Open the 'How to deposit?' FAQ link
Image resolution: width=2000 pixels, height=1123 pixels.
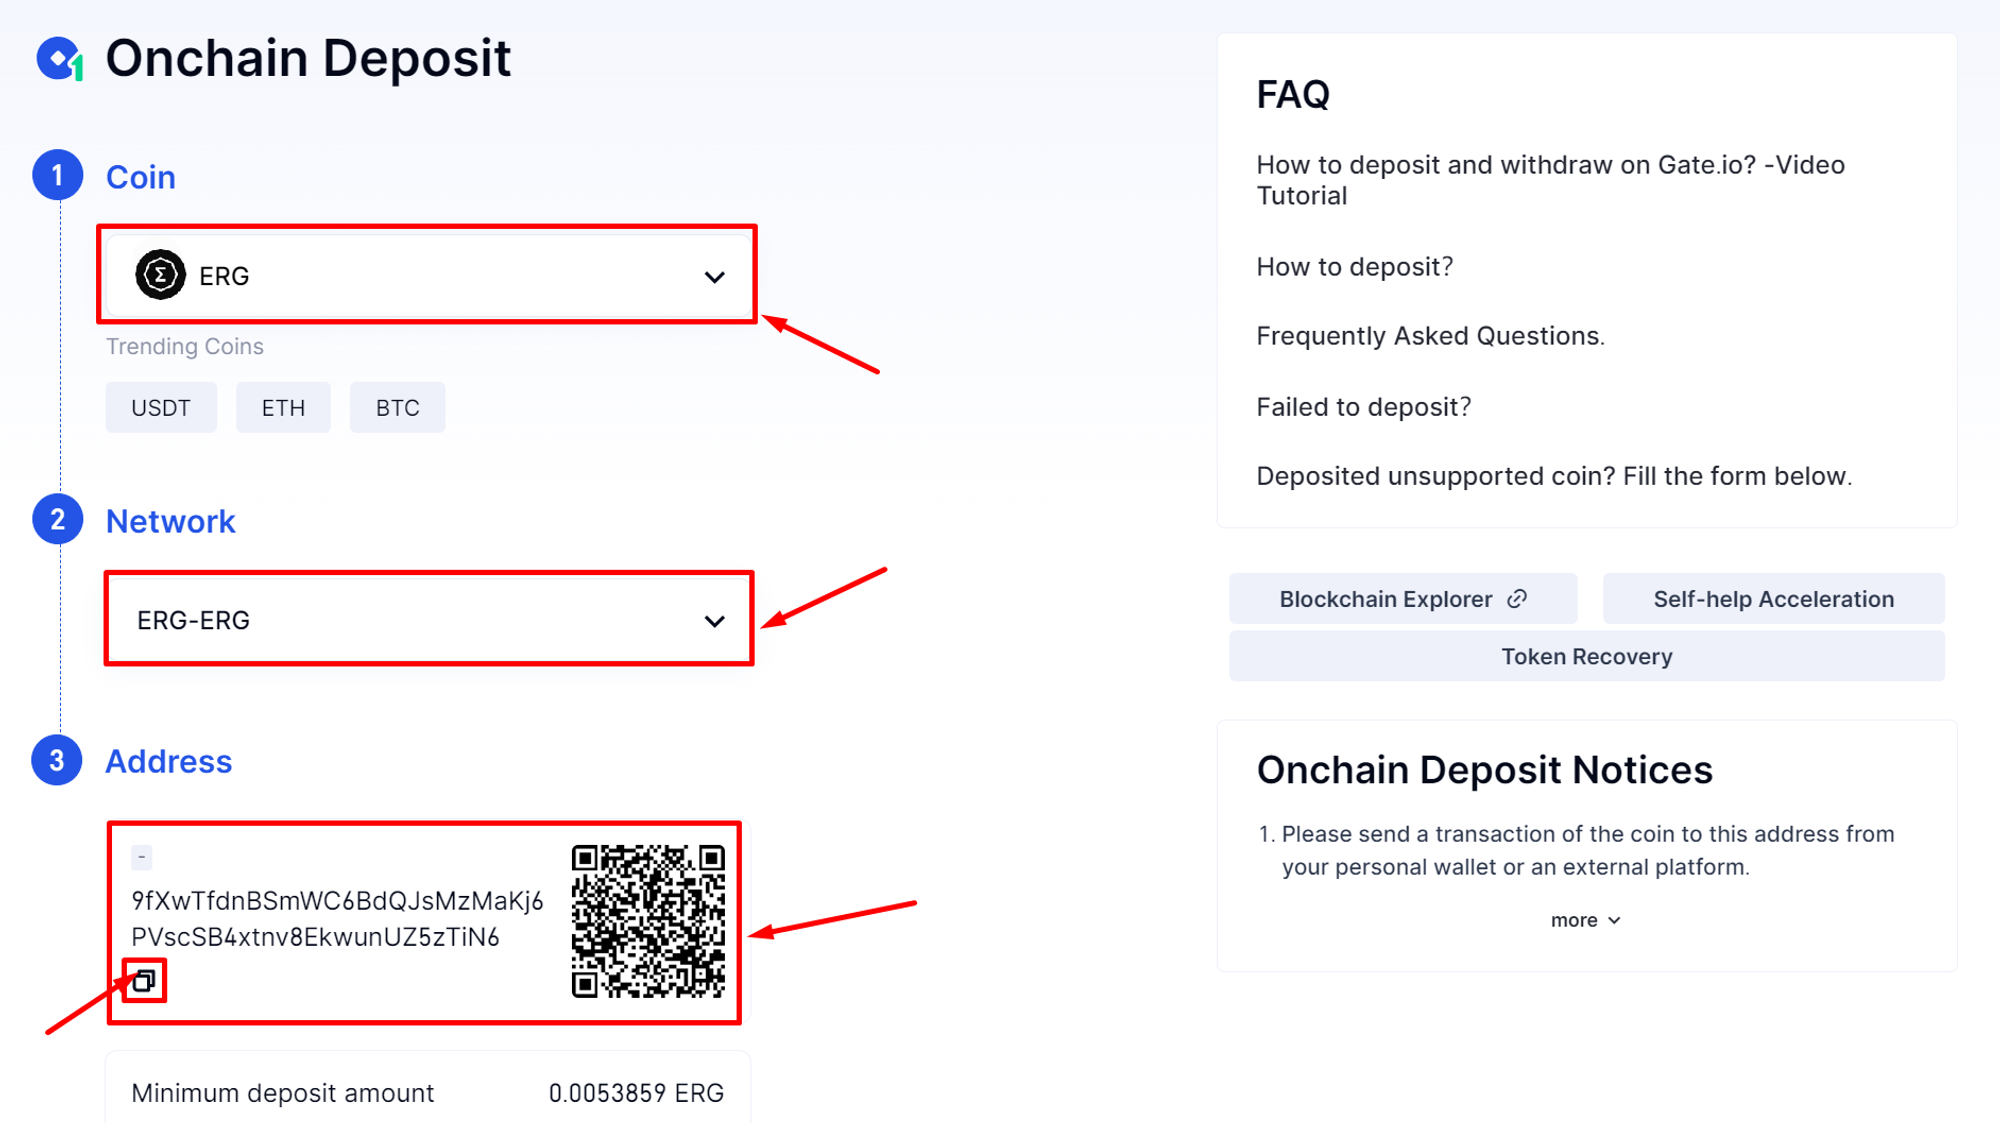pyautogui.click(x=1354, y=267)
